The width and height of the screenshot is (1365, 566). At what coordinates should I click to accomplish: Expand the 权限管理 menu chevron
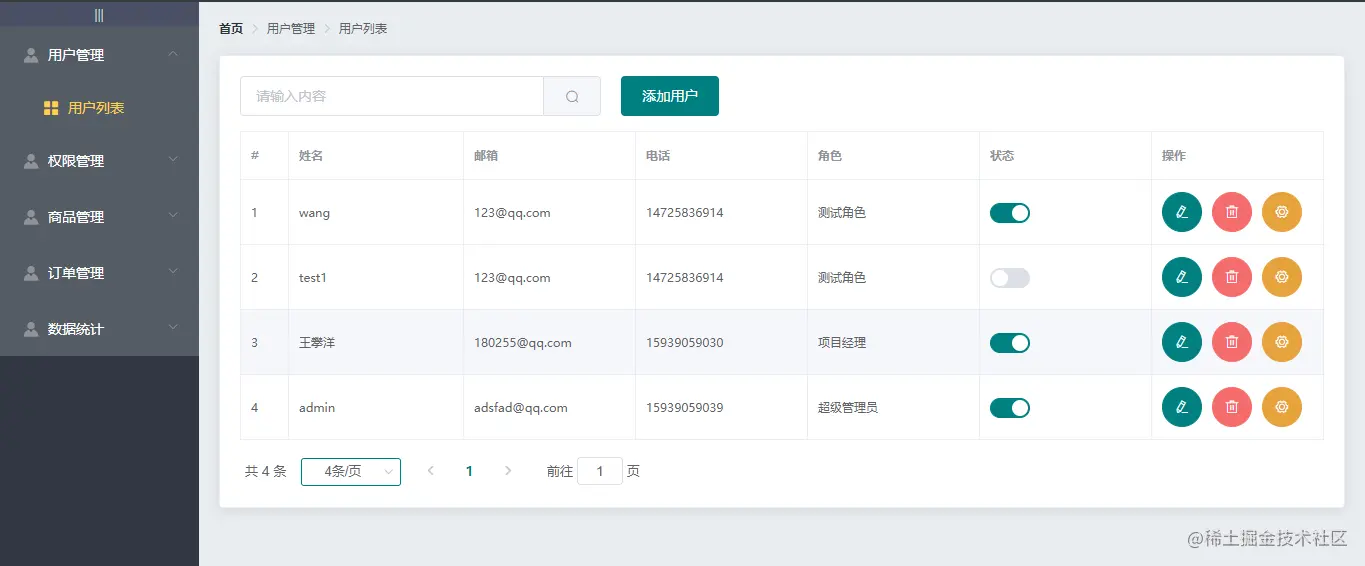click(173, 160)
